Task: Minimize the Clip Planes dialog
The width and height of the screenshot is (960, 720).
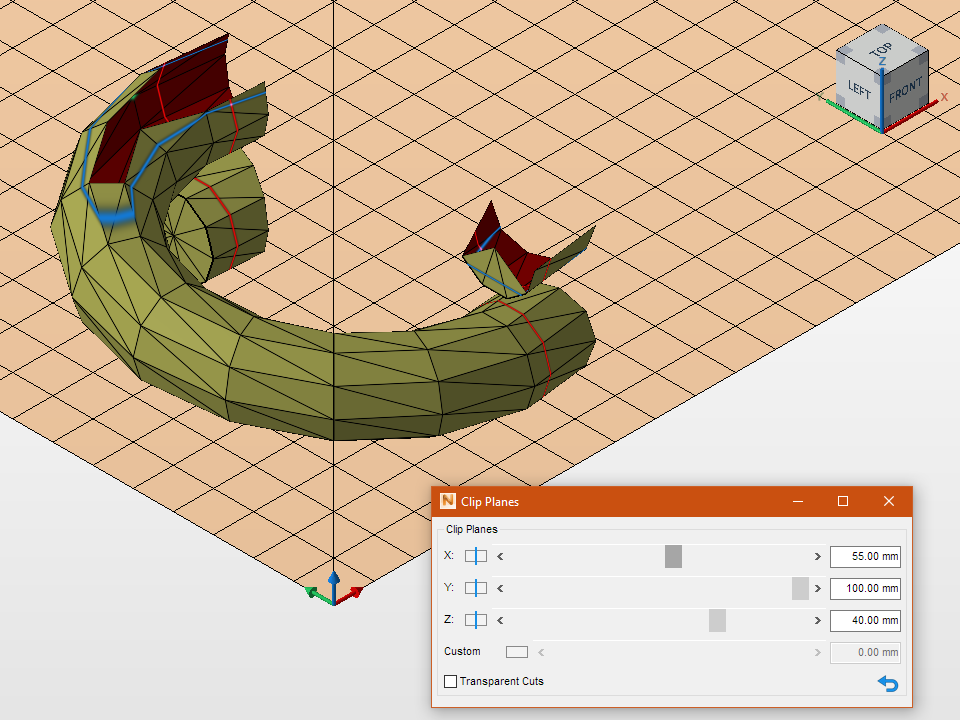Action: (x=798, y=501)
